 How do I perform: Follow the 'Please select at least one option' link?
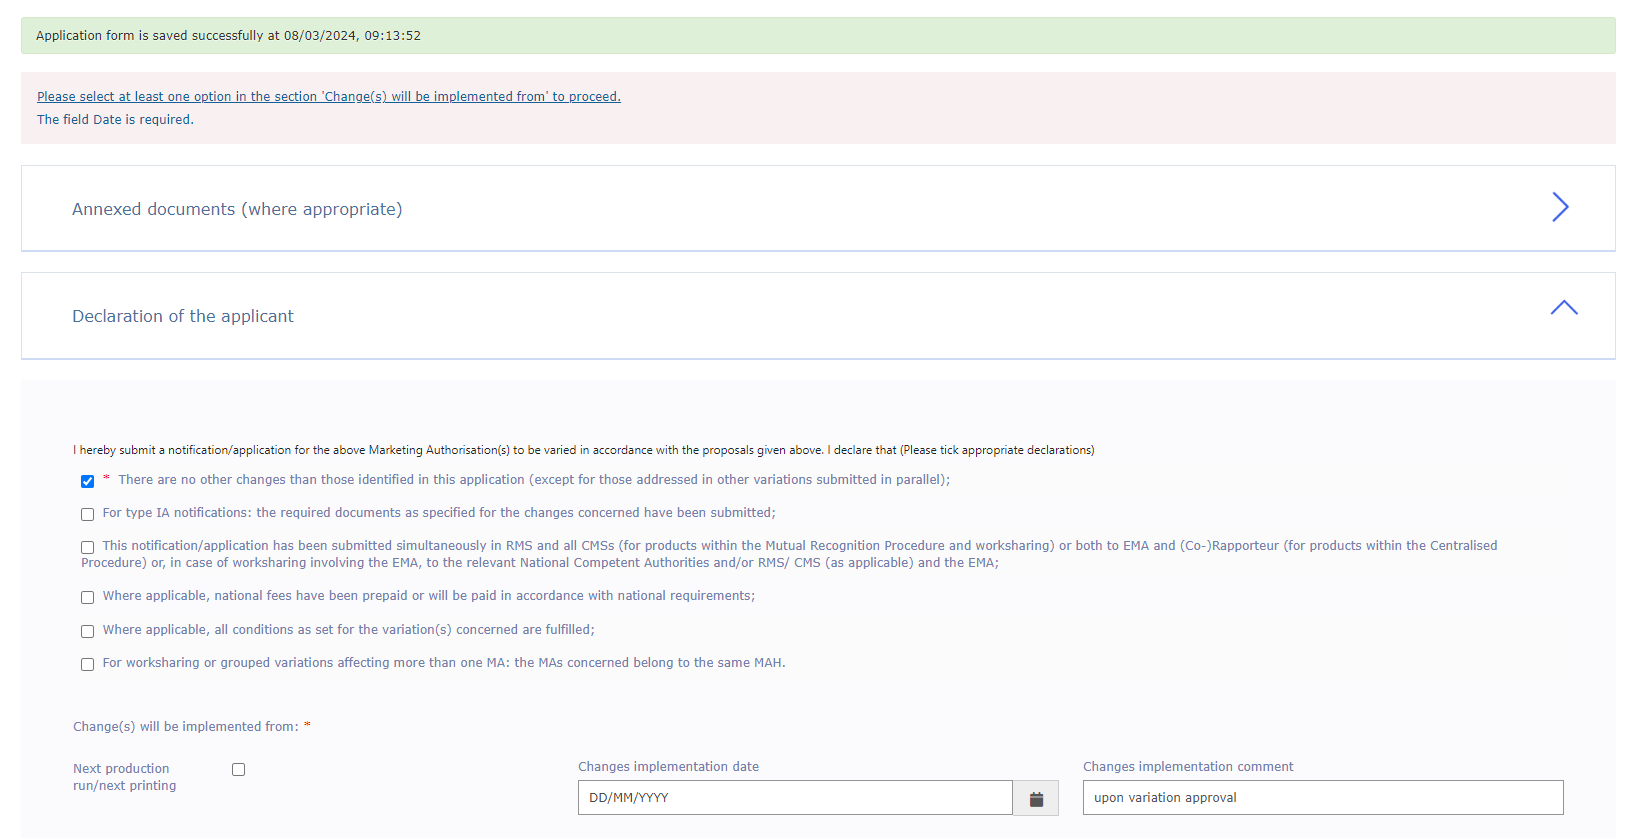328,97
